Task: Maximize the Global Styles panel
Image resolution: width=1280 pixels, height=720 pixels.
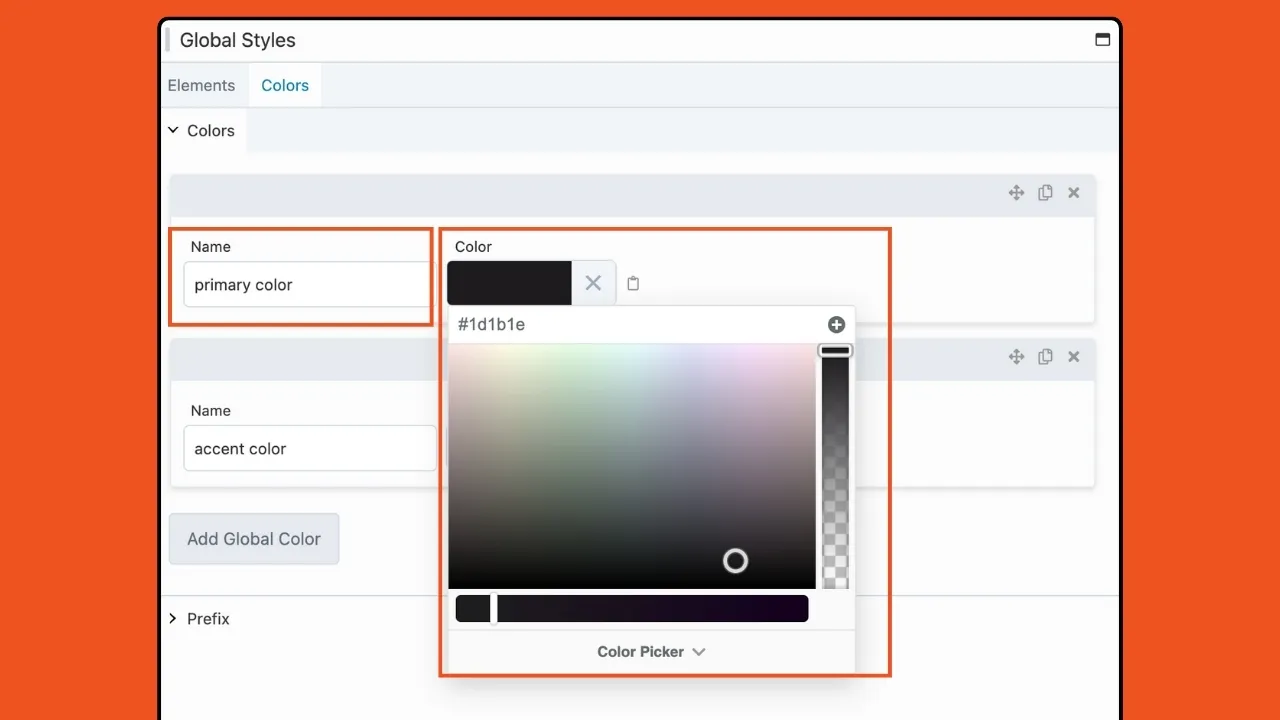Action: tap(1103, 40)
